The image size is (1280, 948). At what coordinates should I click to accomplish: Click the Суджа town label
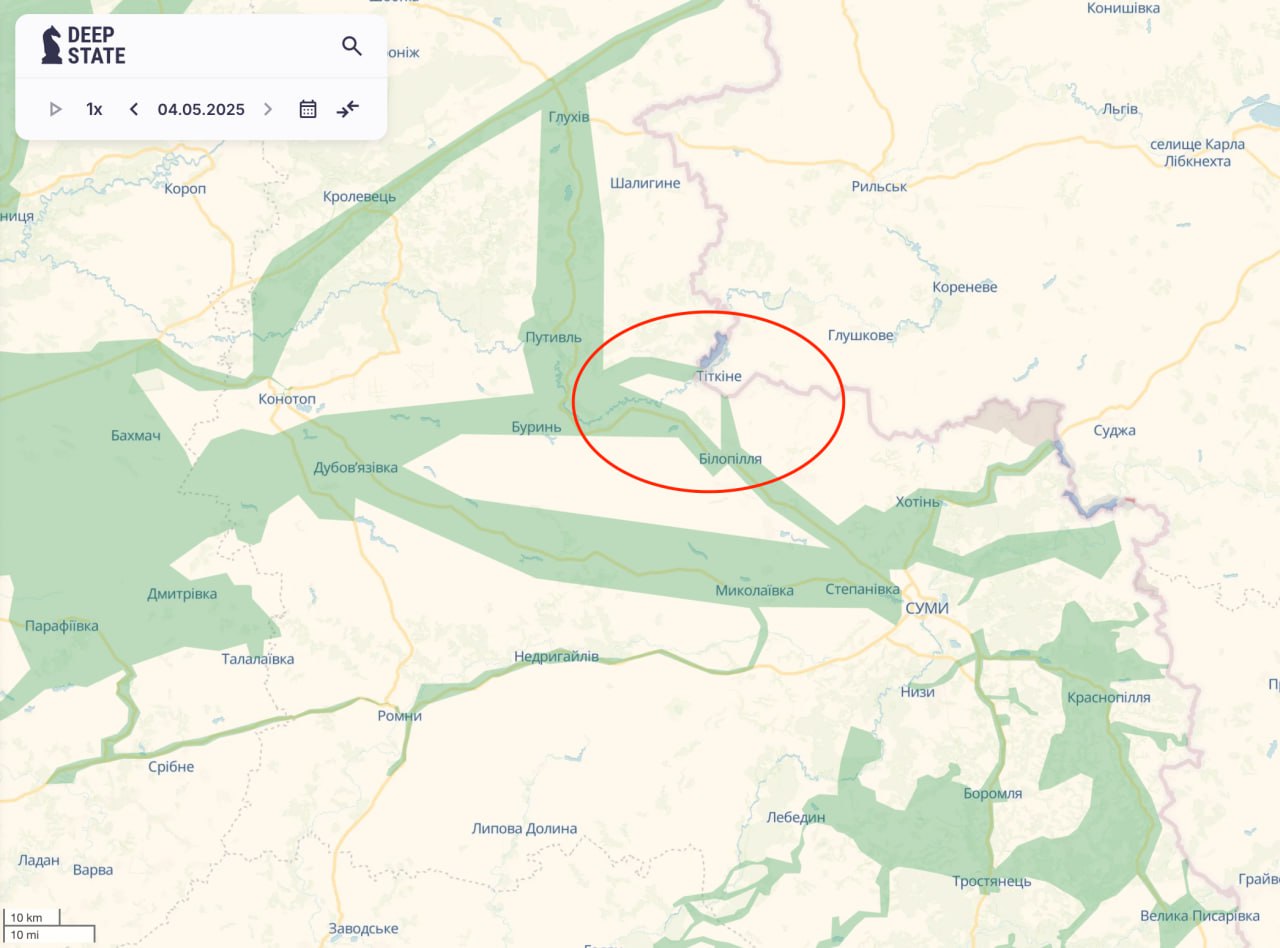[x=1115, y=430]
